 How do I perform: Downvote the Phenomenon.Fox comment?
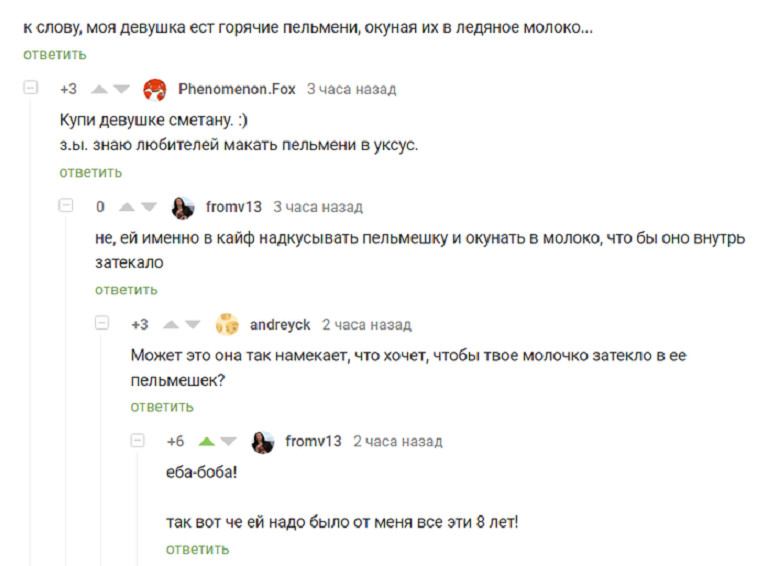121,89
